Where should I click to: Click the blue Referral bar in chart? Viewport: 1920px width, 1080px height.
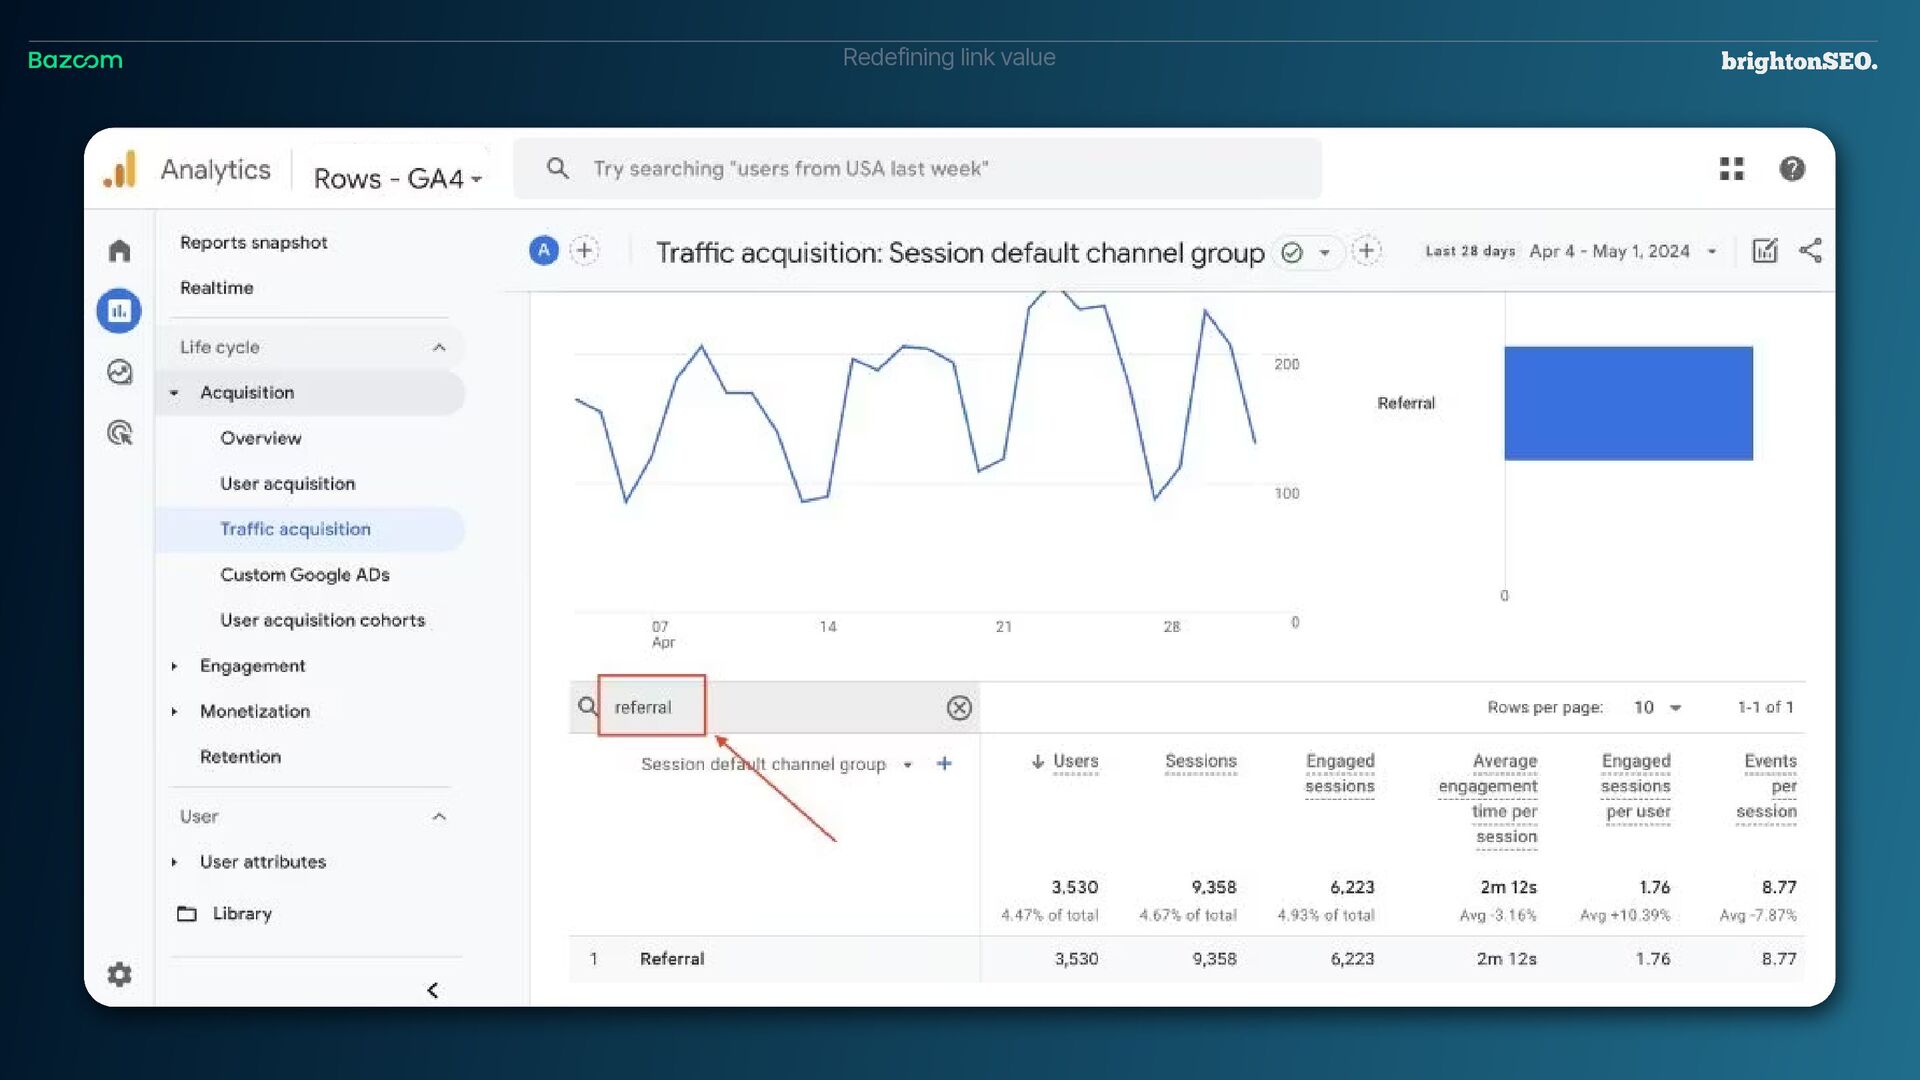[x=1627, y=403]
